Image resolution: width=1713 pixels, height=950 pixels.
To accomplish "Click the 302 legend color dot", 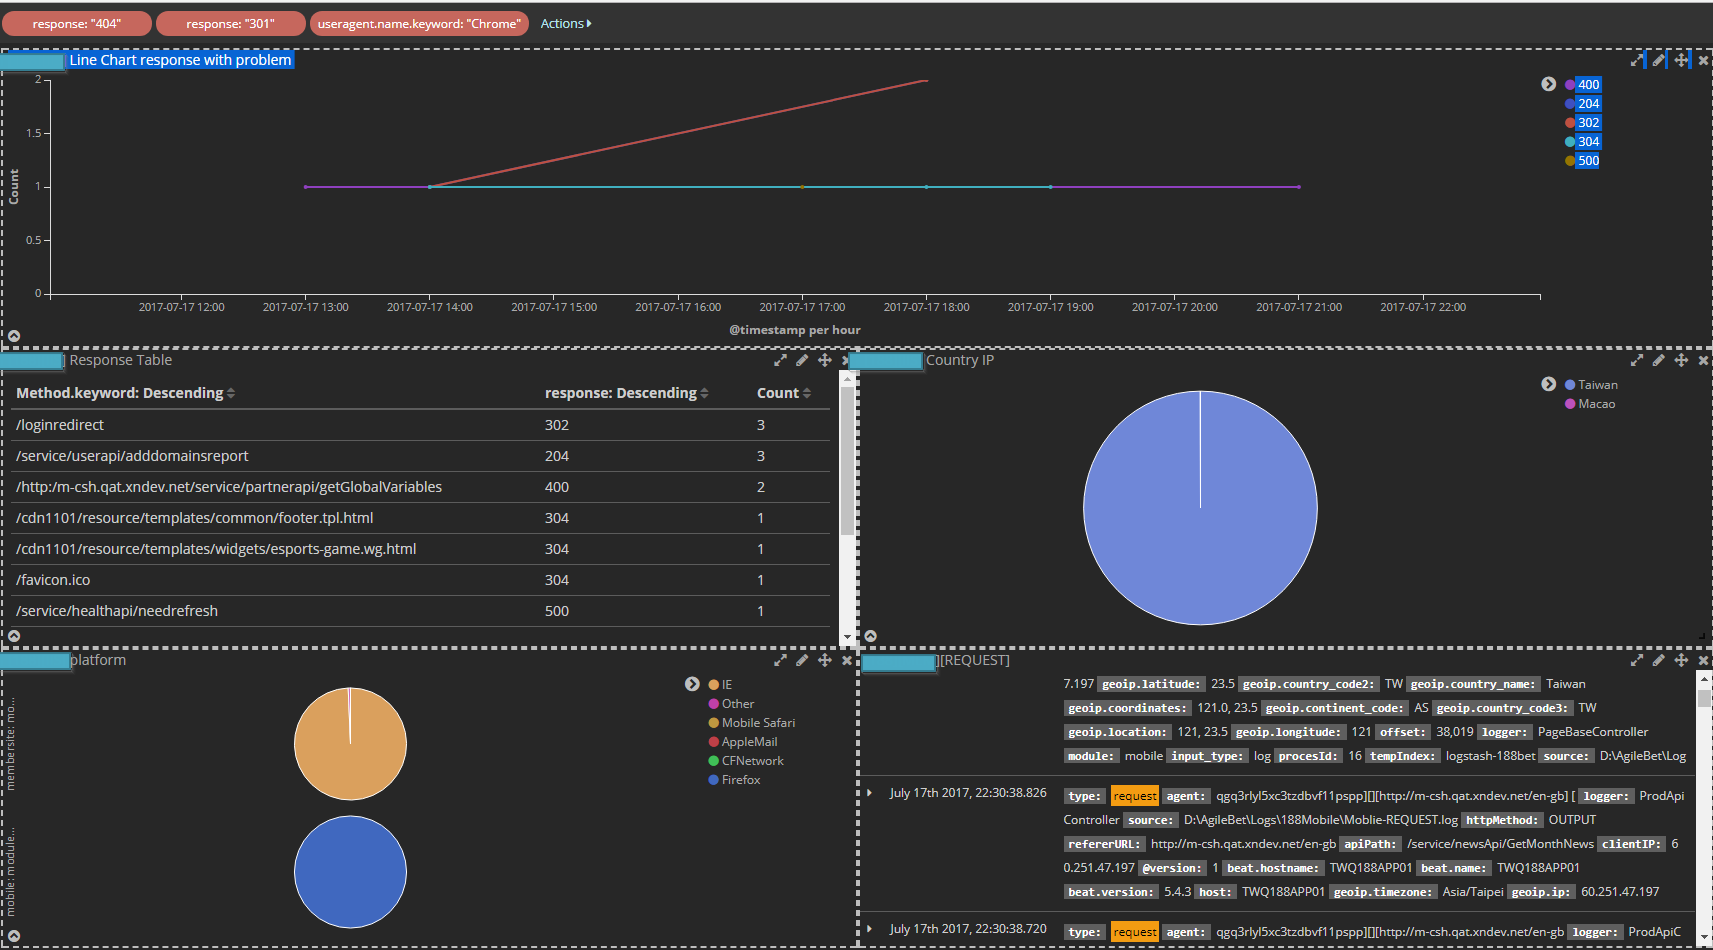I will (x=1570, y=123).
